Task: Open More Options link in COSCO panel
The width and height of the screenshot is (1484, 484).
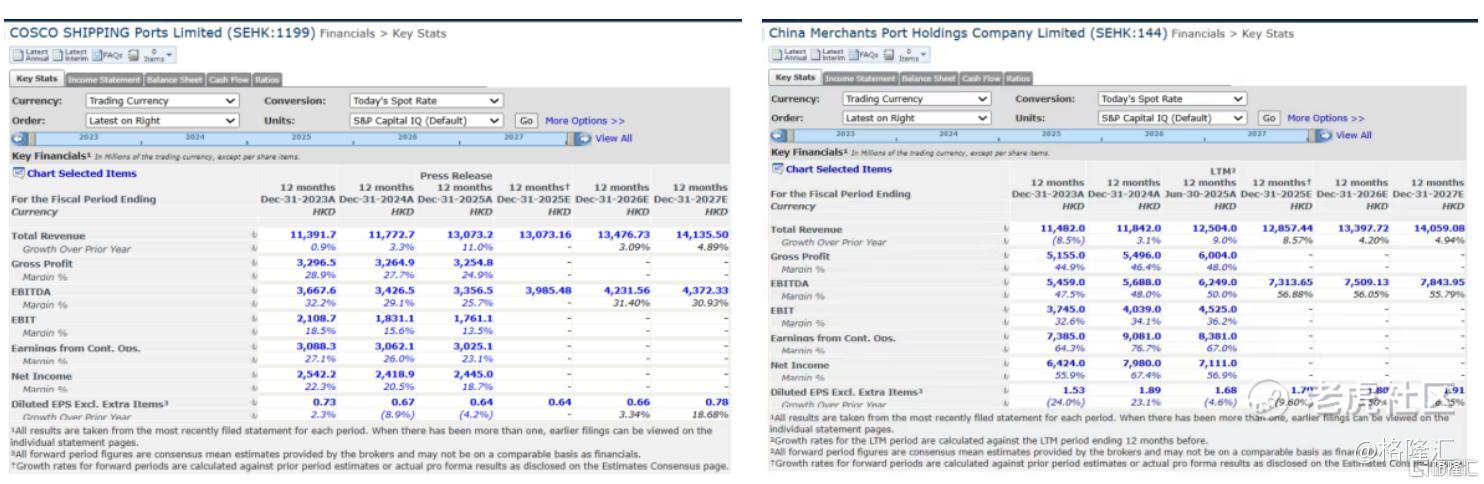Action: pos(585,121)
